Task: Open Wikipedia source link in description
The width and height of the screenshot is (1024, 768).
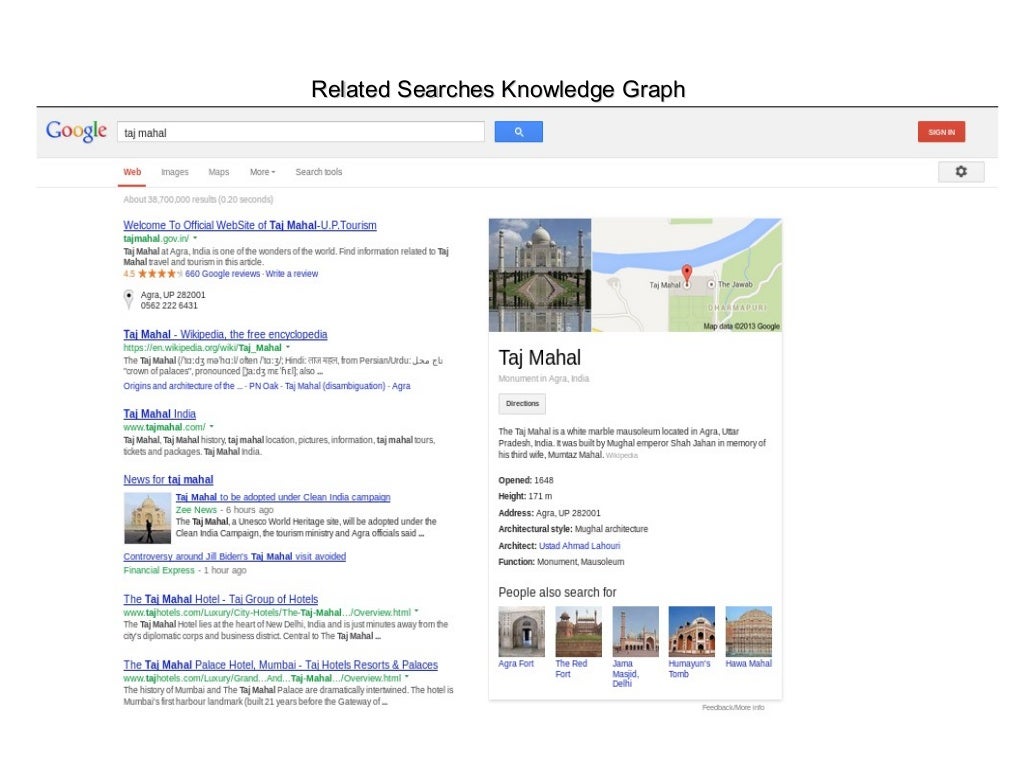Action: (622, 456)
